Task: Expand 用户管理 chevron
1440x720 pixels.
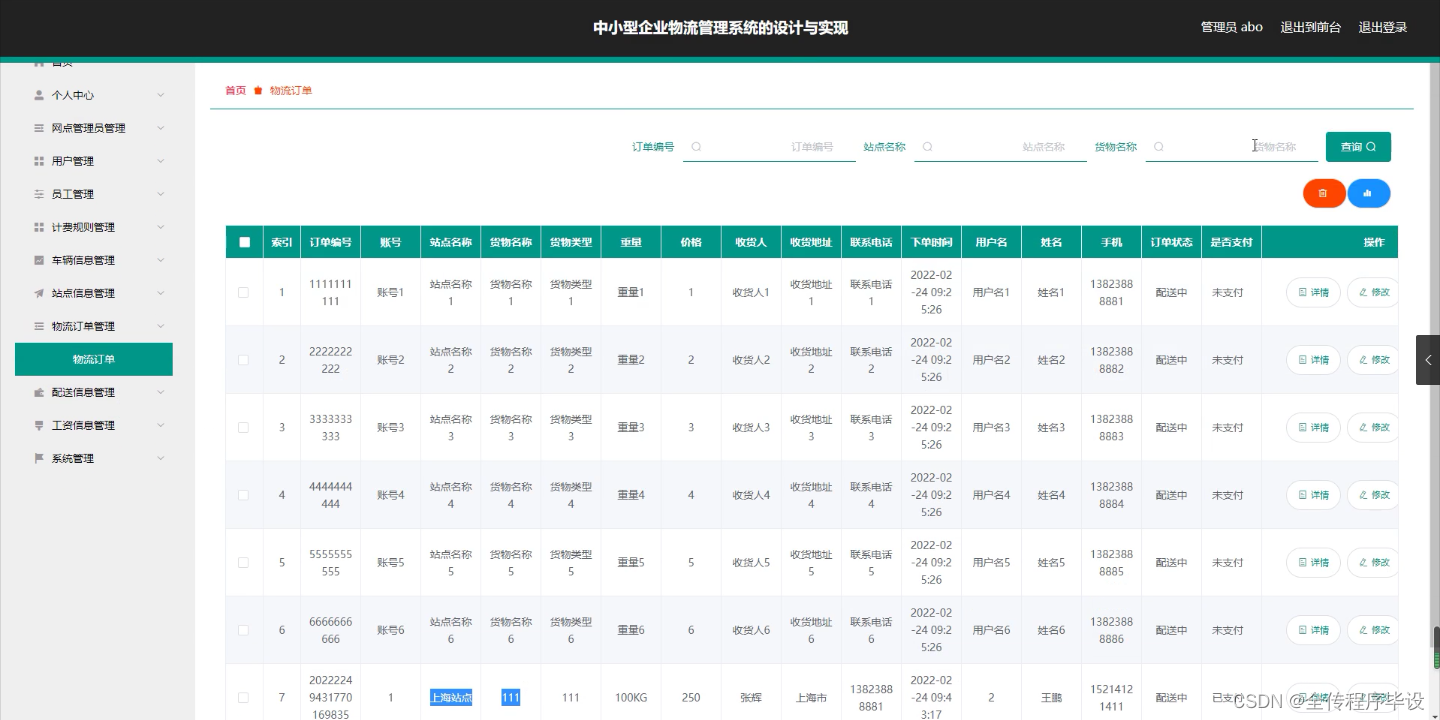Action: tap(160, 161)
